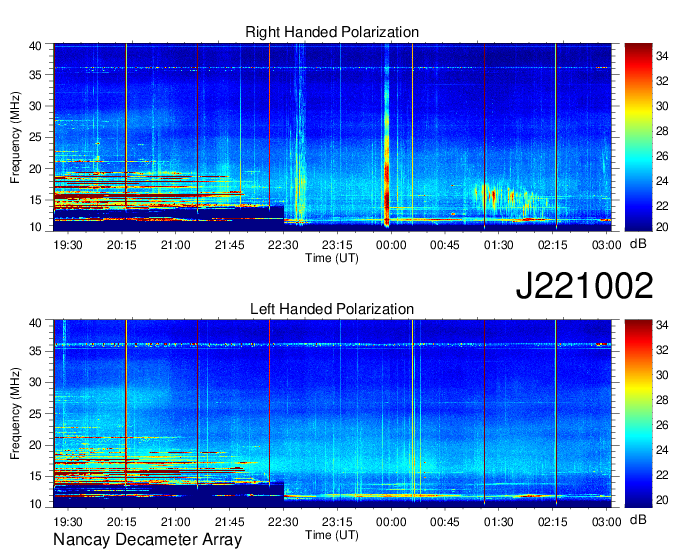This screenshot has width=680, height=552.
Task: Click "Time (UT)" label under left-handed plot
Action: (332, 535)
